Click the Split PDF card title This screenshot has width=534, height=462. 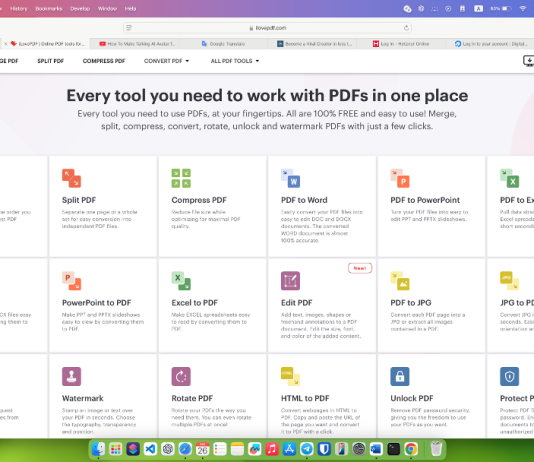[79, 200]
